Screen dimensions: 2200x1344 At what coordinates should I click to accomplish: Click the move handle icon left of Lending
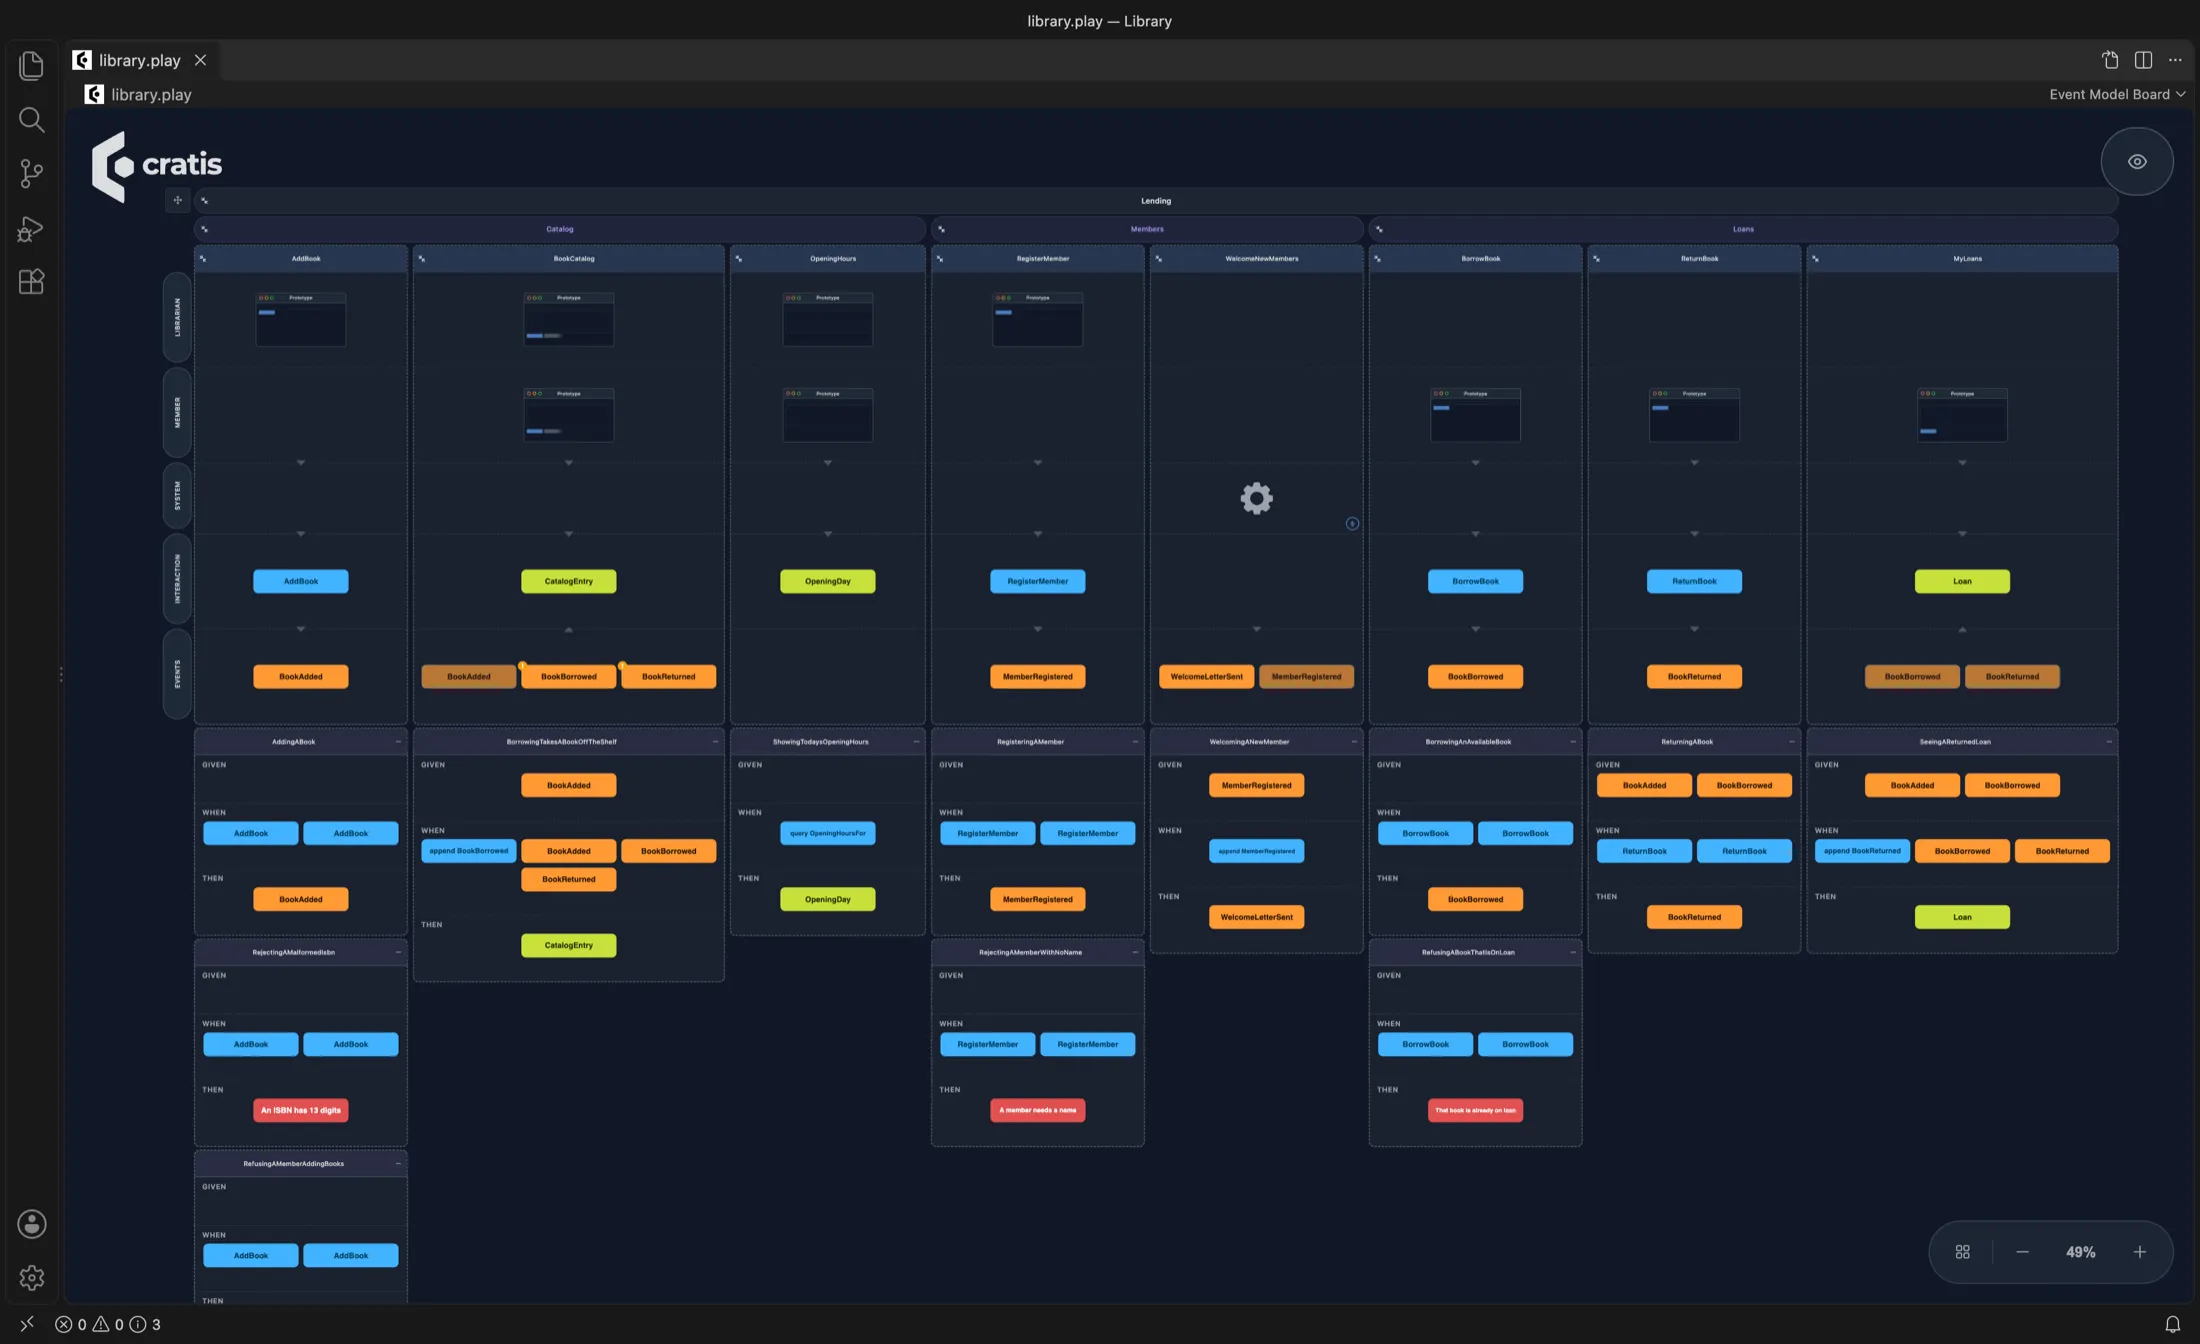[178, 200]
